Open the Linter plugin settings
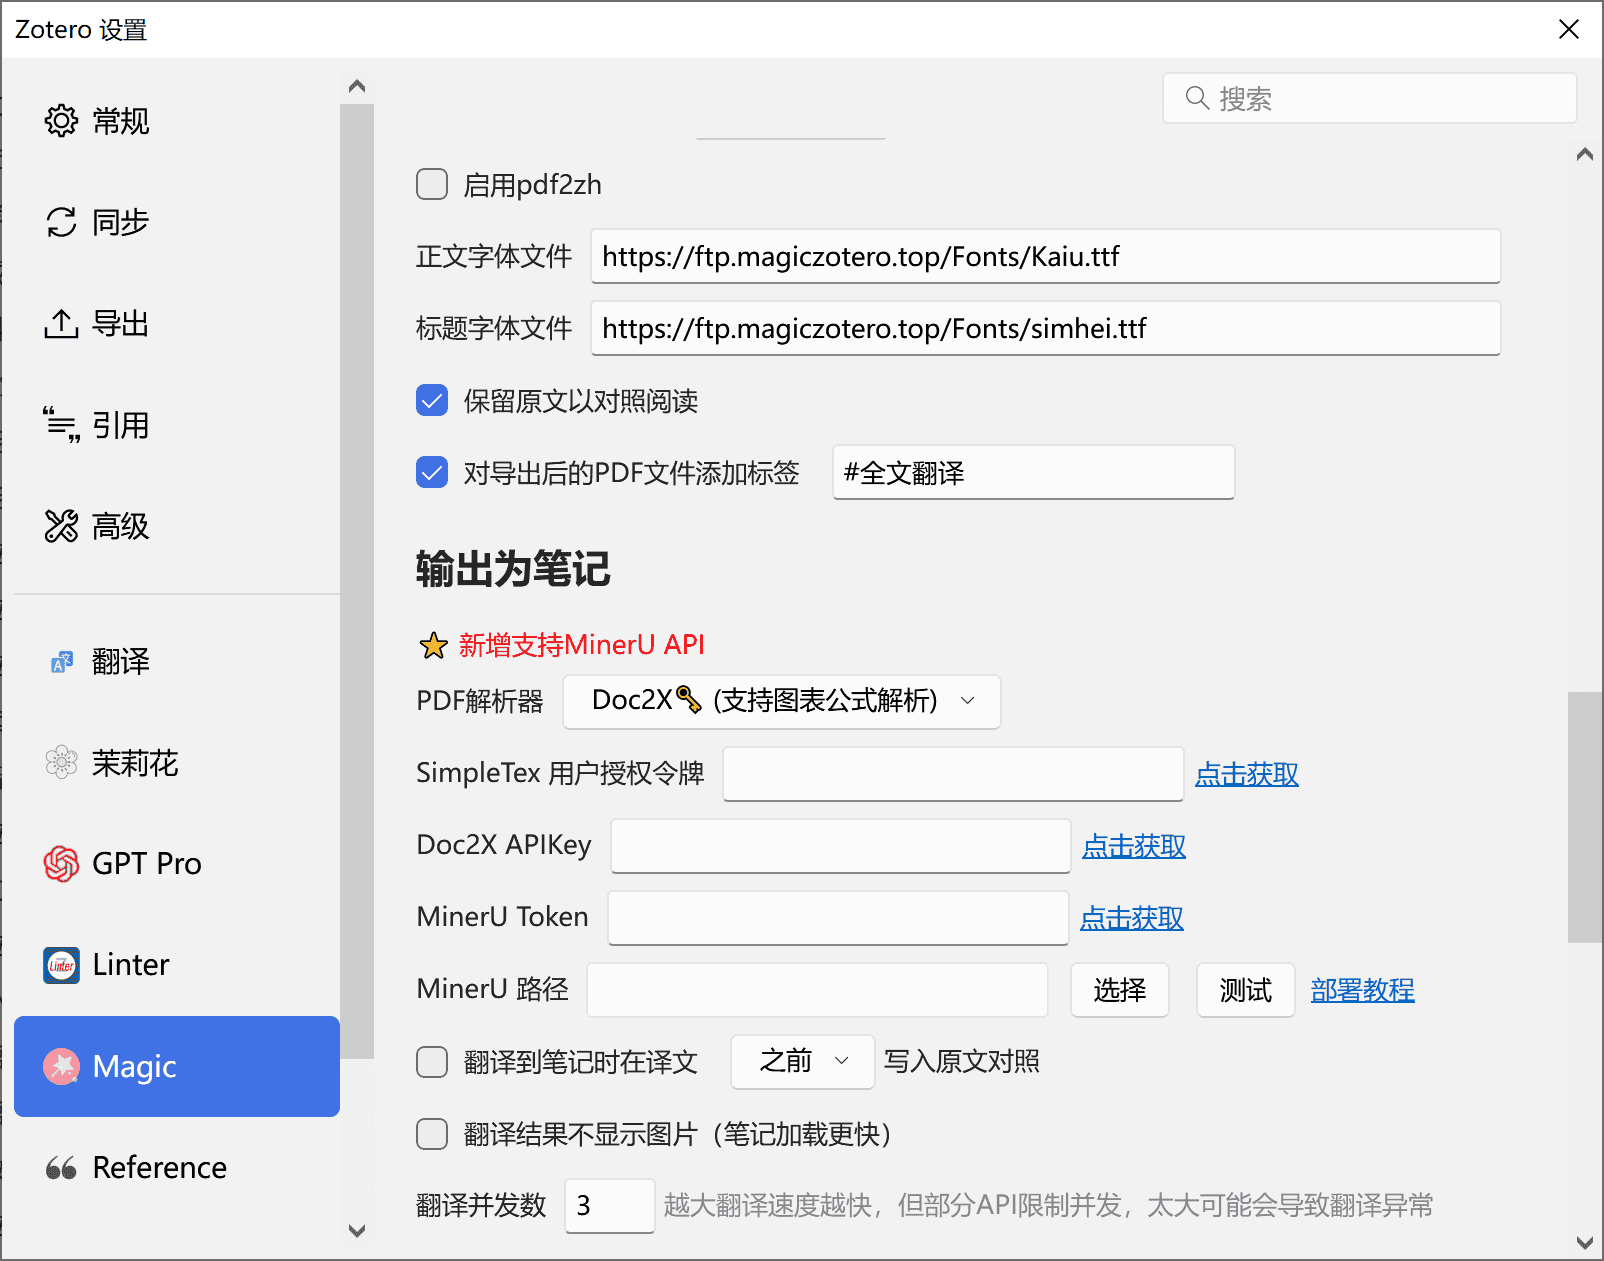Viewport: 1604px width, 1261px height. tap(129, 964)
